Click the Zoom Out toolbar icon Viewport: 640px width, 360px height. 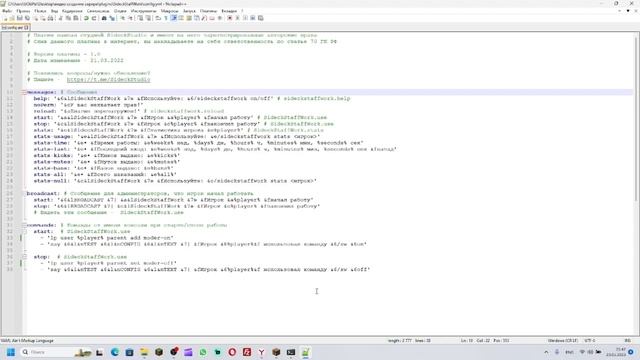click(x=130, y=18)
